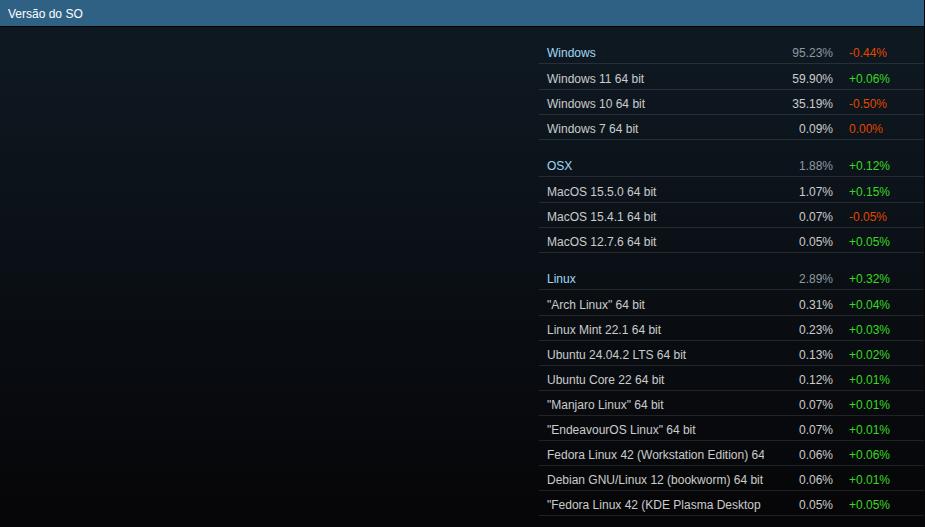Click the Windows 10 share value 35.19%

coord(812,104)
